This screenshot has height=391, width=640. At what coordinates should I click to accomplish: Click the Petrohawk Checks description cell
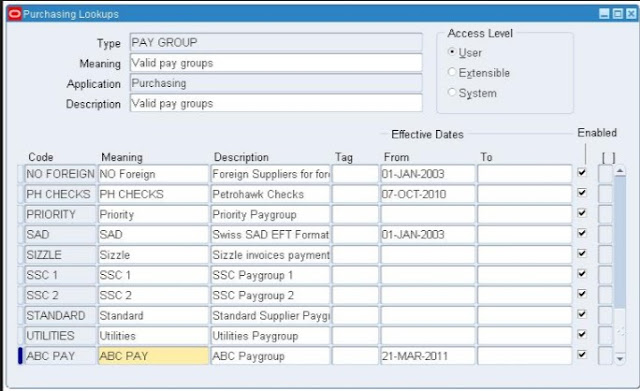[x=270, y=194]
